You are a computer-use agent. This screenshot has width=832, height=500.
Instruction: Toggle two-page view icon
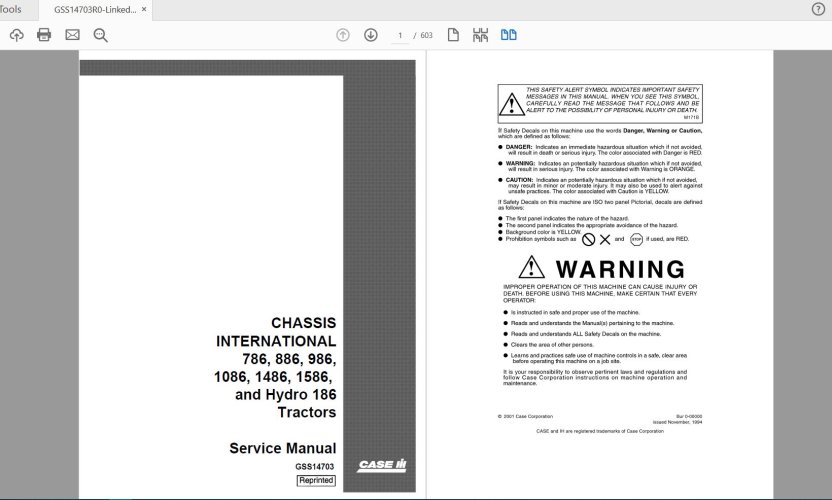pos(508,35)
